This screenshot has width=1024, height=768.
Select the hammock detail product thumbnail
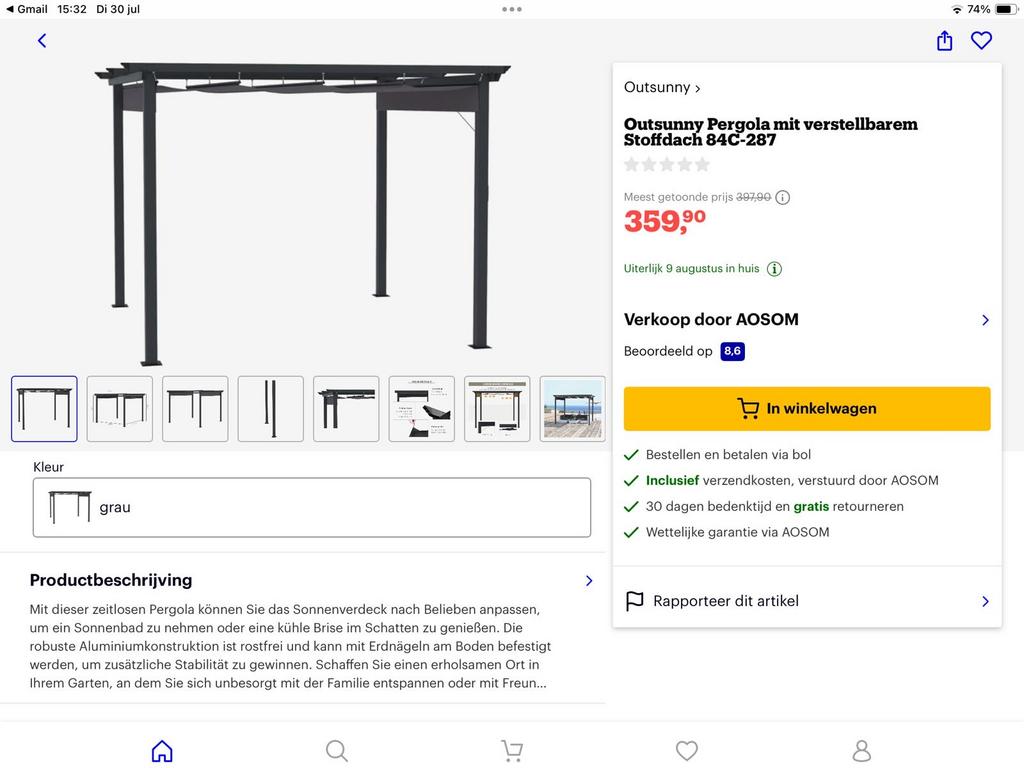pyautogui.click(x=421, y=408)
